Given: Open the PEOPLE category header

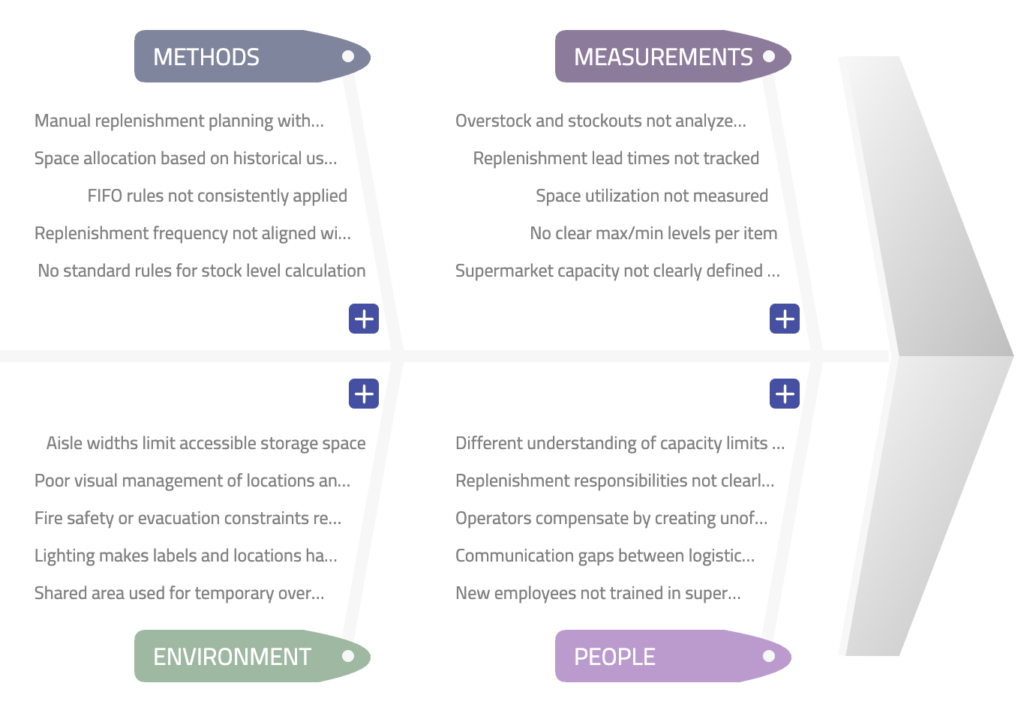Looking at the screenshot, I should pyautogui.click(x=614, y=657).
